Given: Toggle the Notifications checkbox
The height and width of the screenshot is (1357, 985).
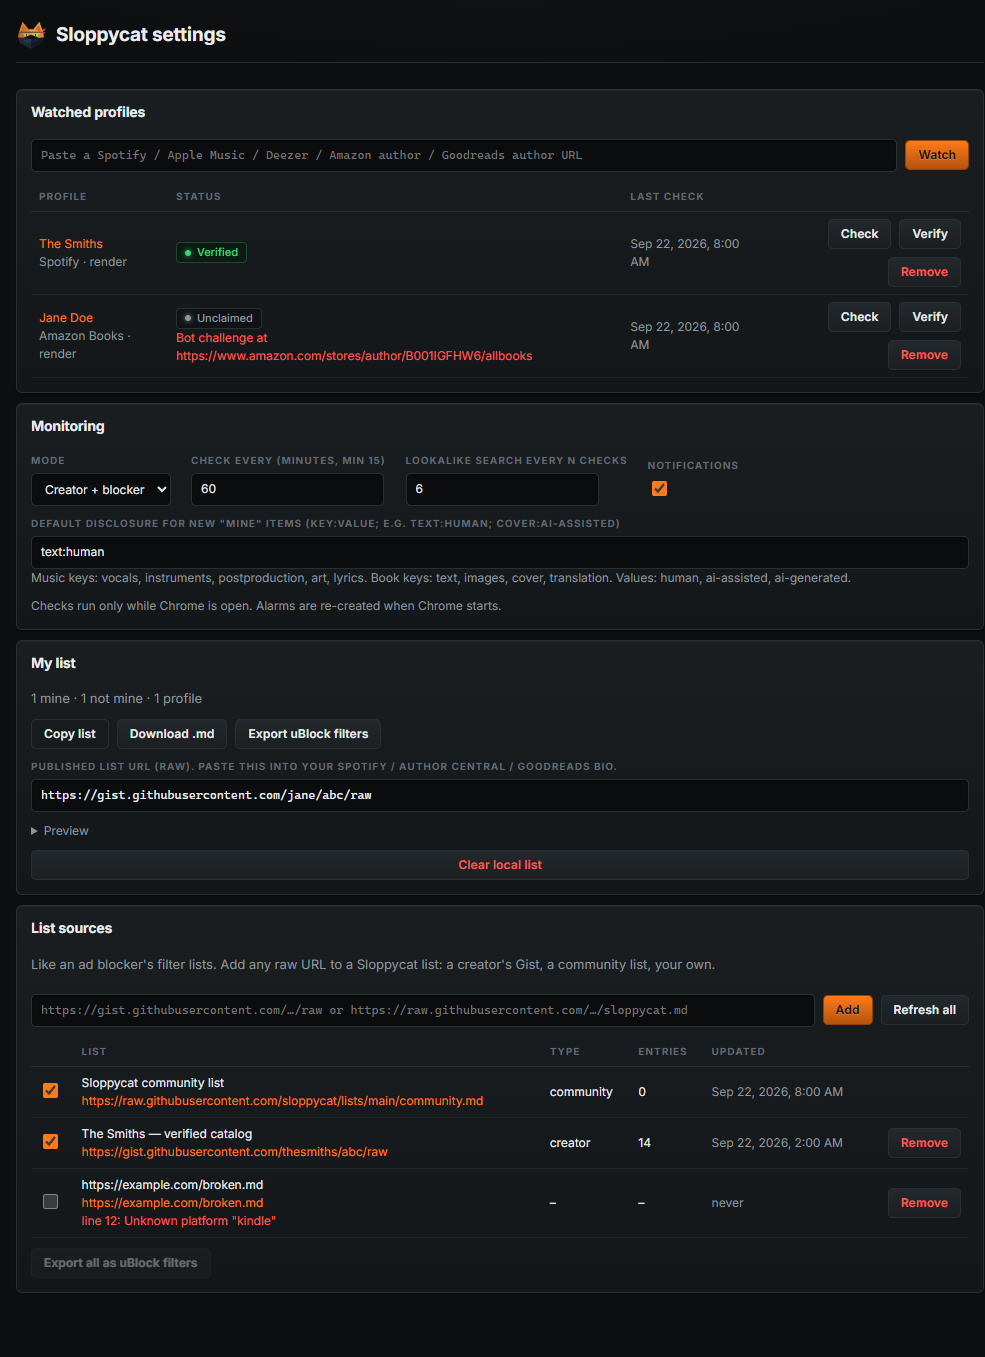Looking at the screenshot, I should pyautogui.click(x=659, y=489).
